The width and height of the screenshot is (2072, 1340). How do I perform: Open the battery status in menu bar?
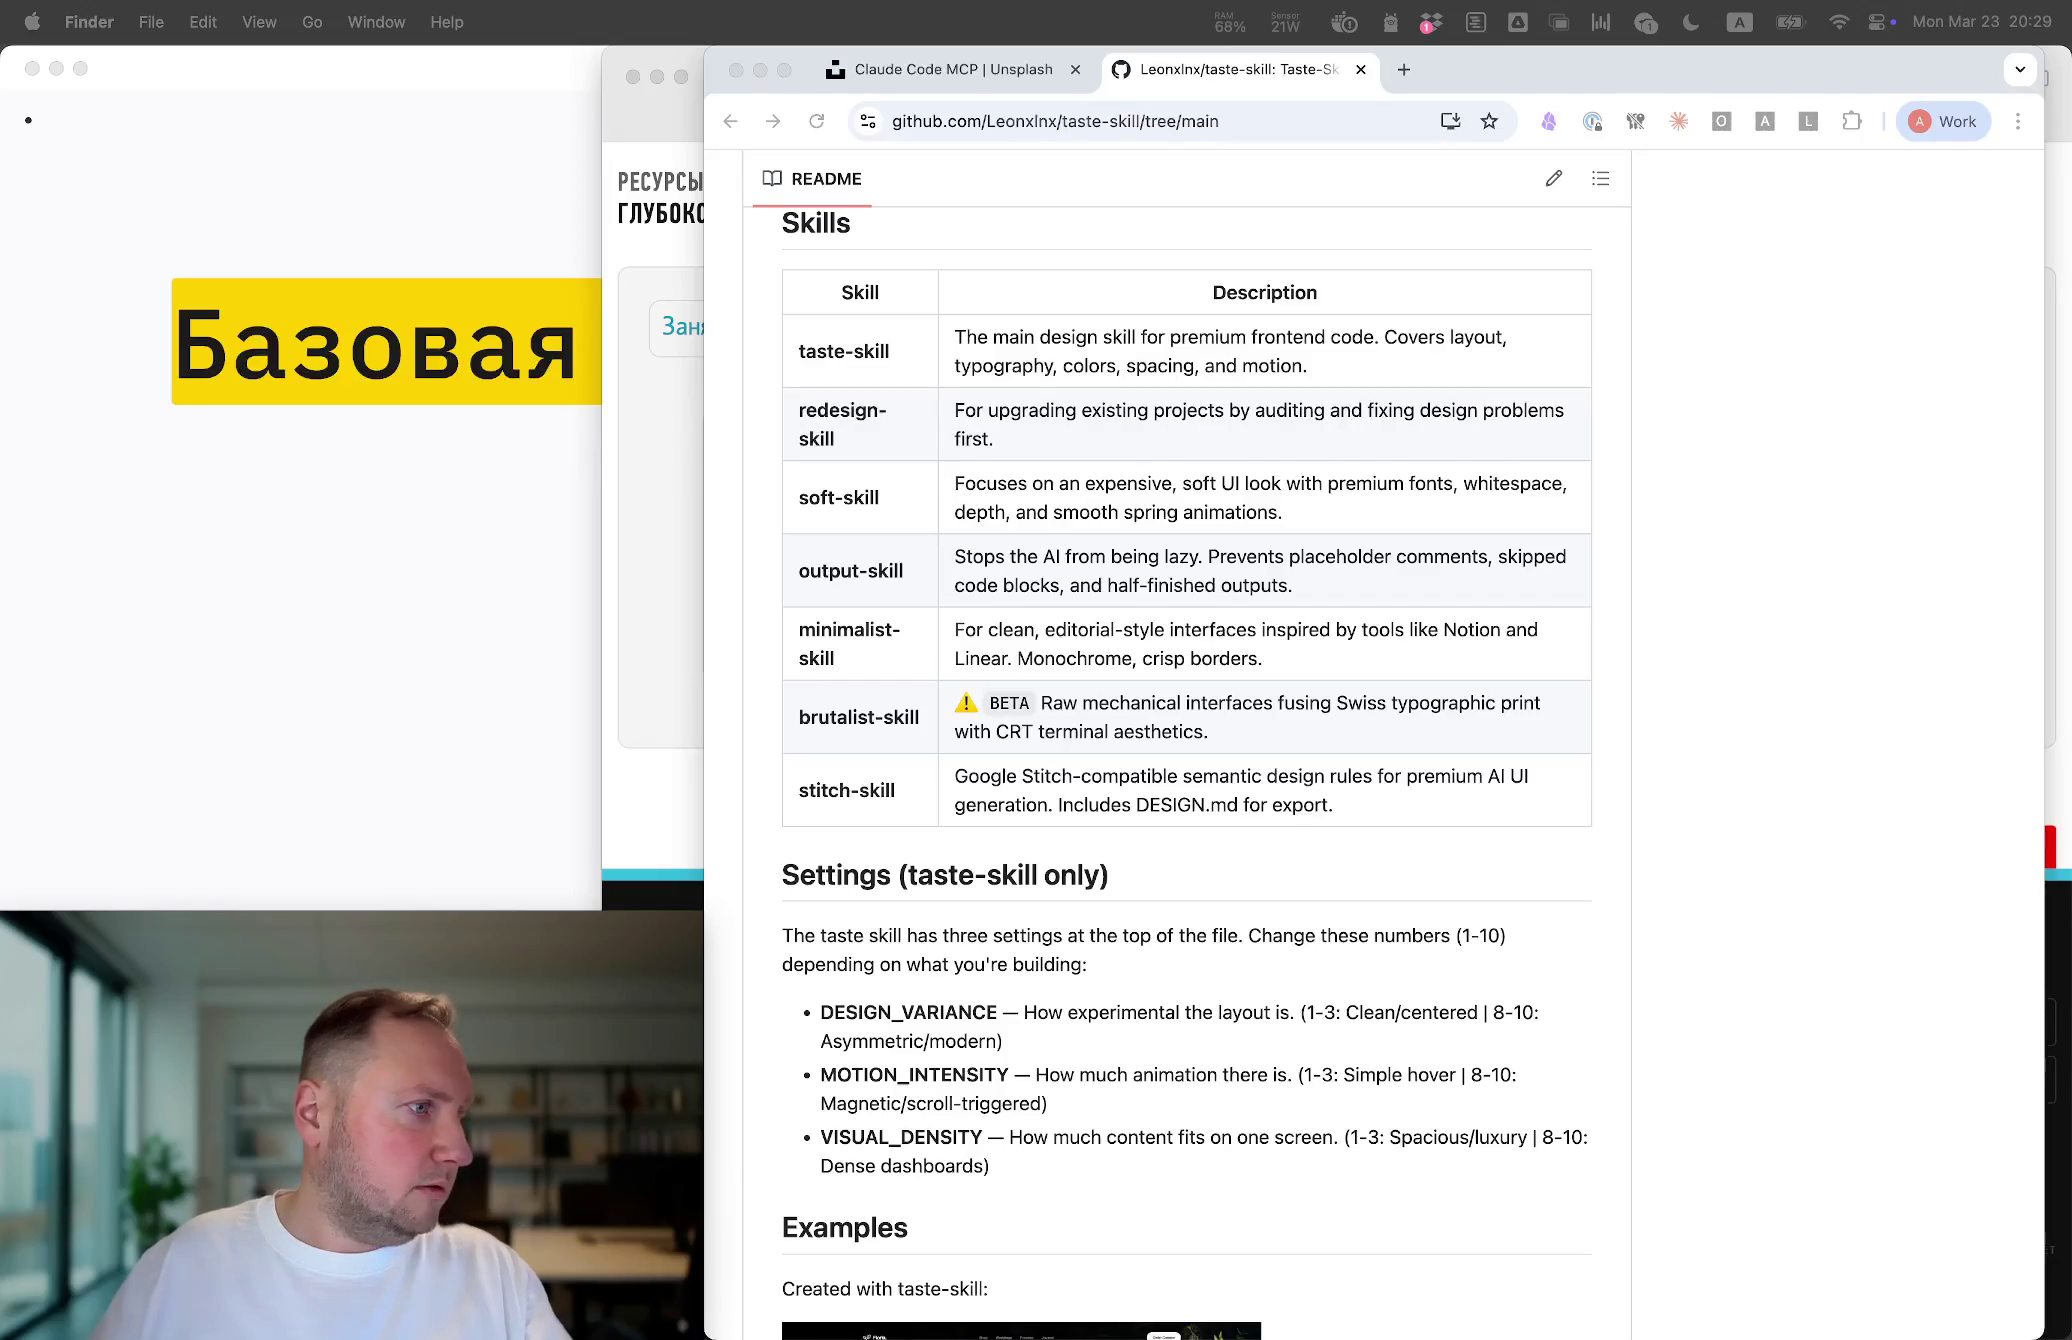point(1789,22)
